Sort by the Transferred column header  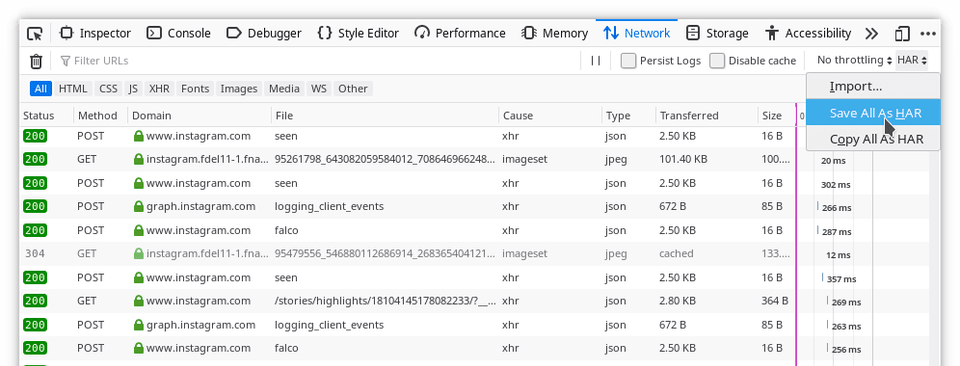coord(707,115)
